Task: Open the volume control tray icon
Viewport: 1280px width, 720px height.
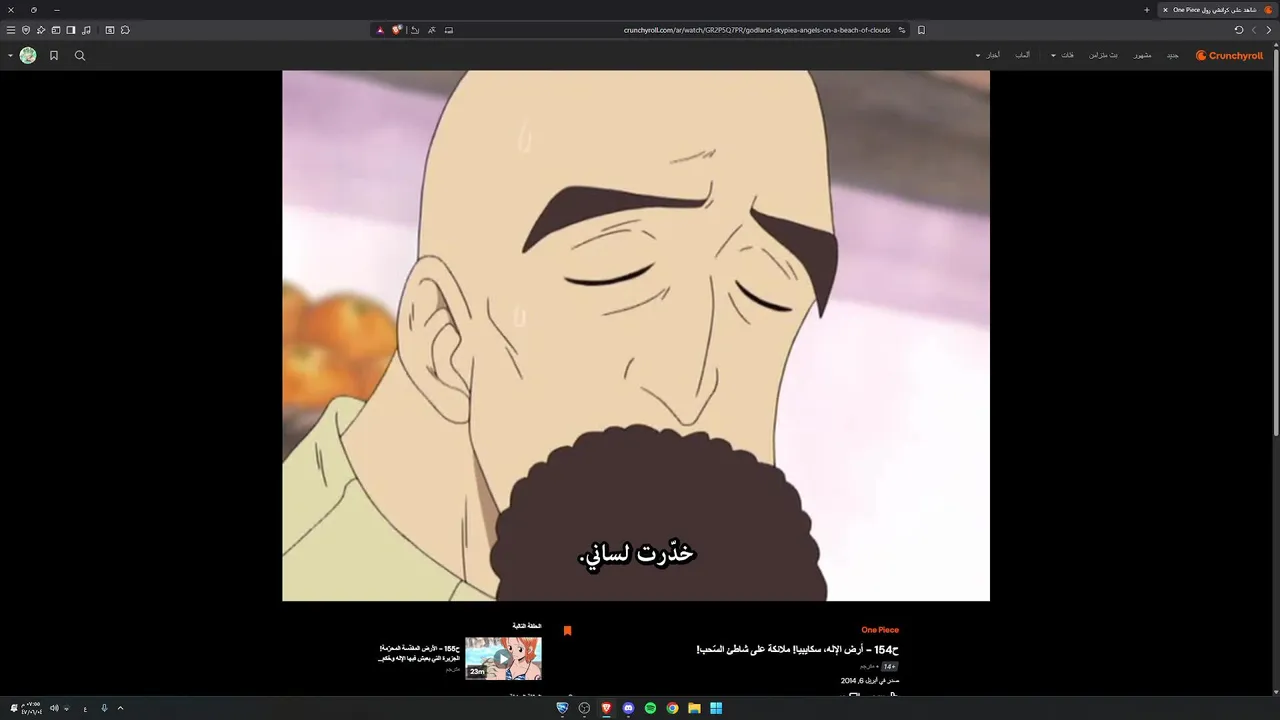Action: (54, 708)
